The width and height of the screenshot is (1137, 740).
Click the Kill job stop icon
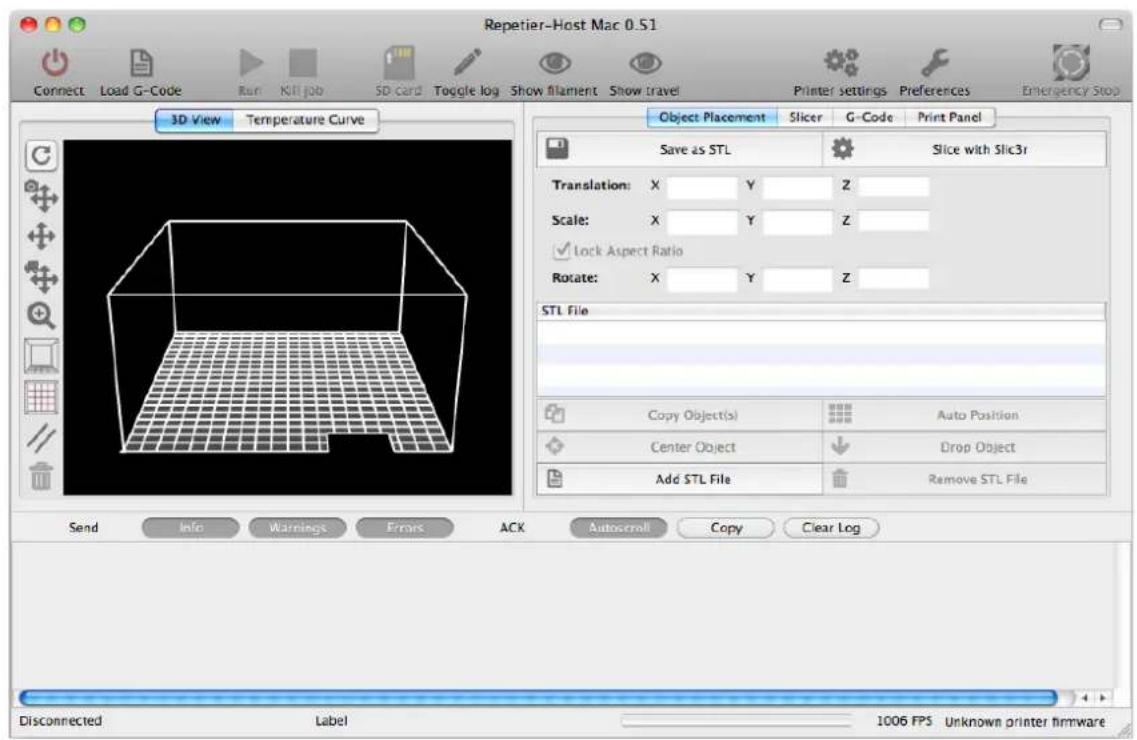tap(302, 63)
